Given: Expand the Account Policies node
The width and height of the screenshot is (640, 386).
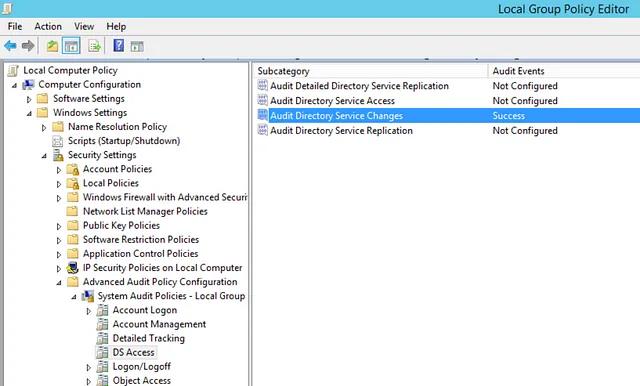Looking at the screenshot, I should point(59,170).
